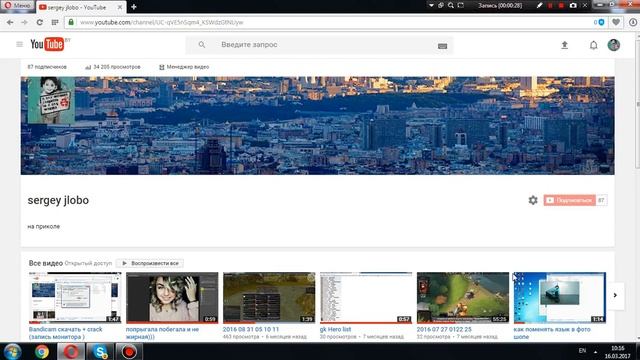Go to YouTube home via logo

[47, 44]
